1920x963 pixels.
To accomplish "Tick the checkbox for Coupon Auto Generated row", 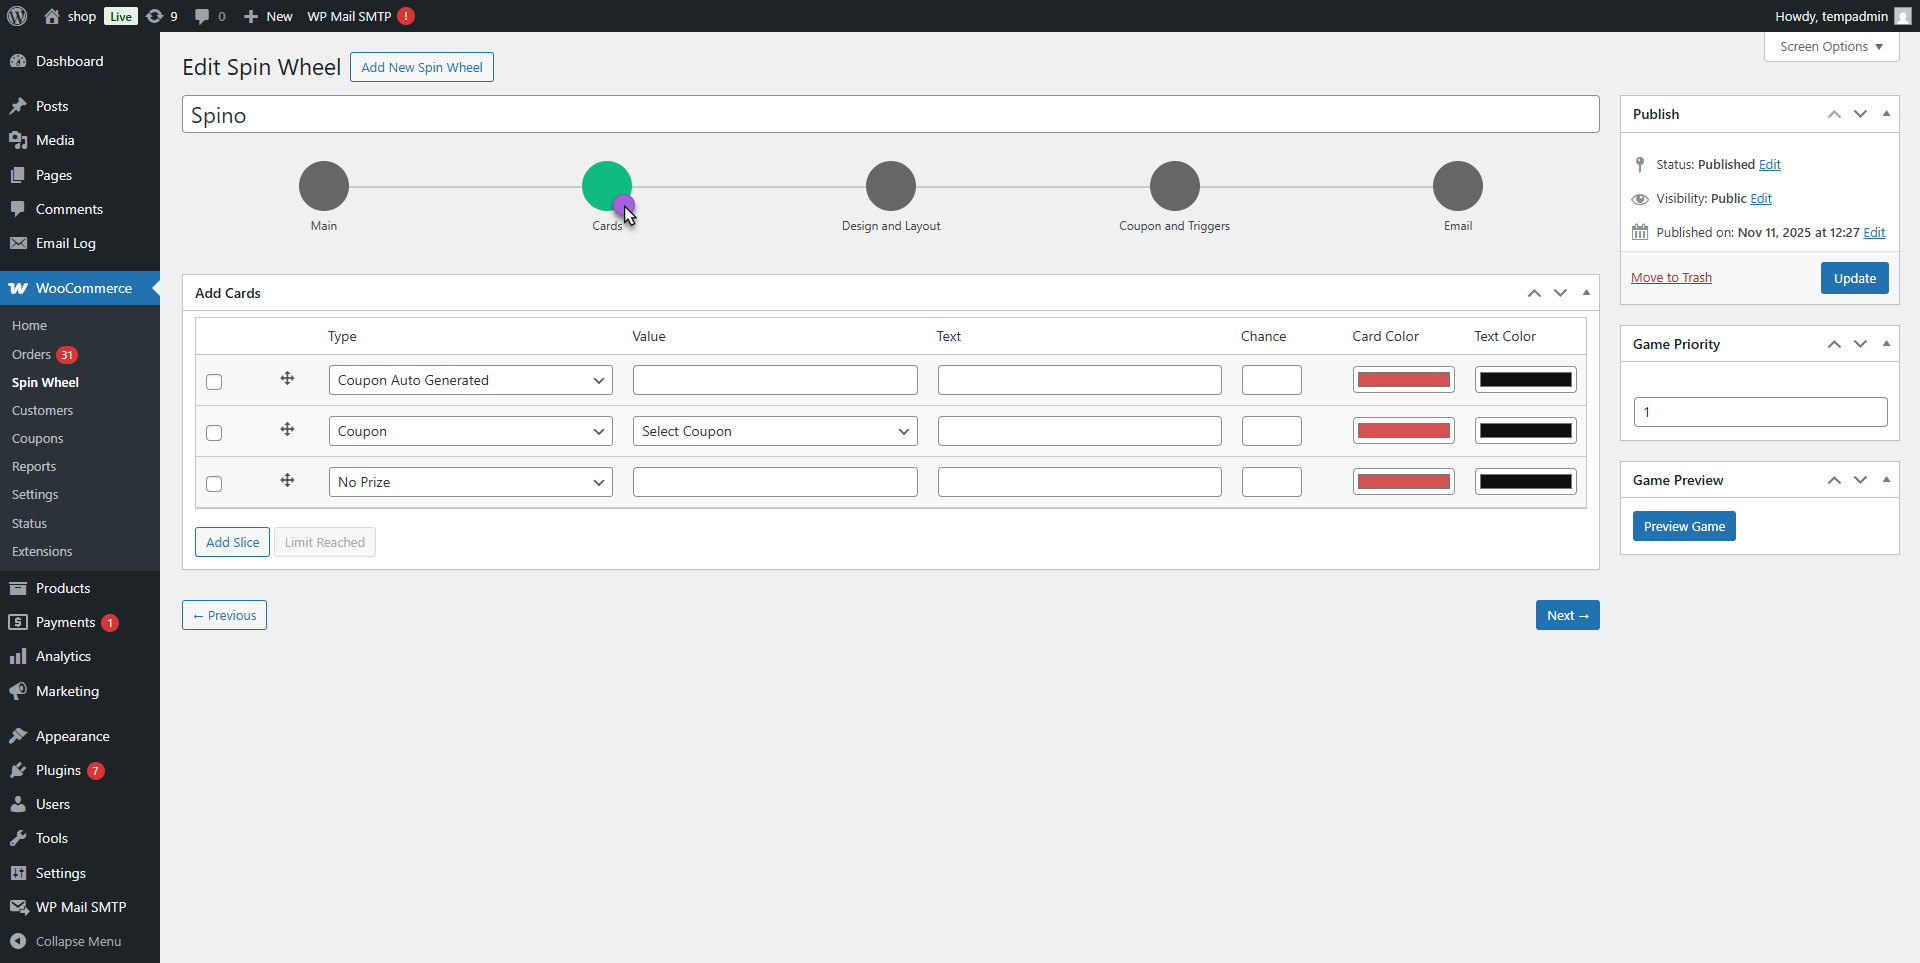I will [x=214, y=382].
